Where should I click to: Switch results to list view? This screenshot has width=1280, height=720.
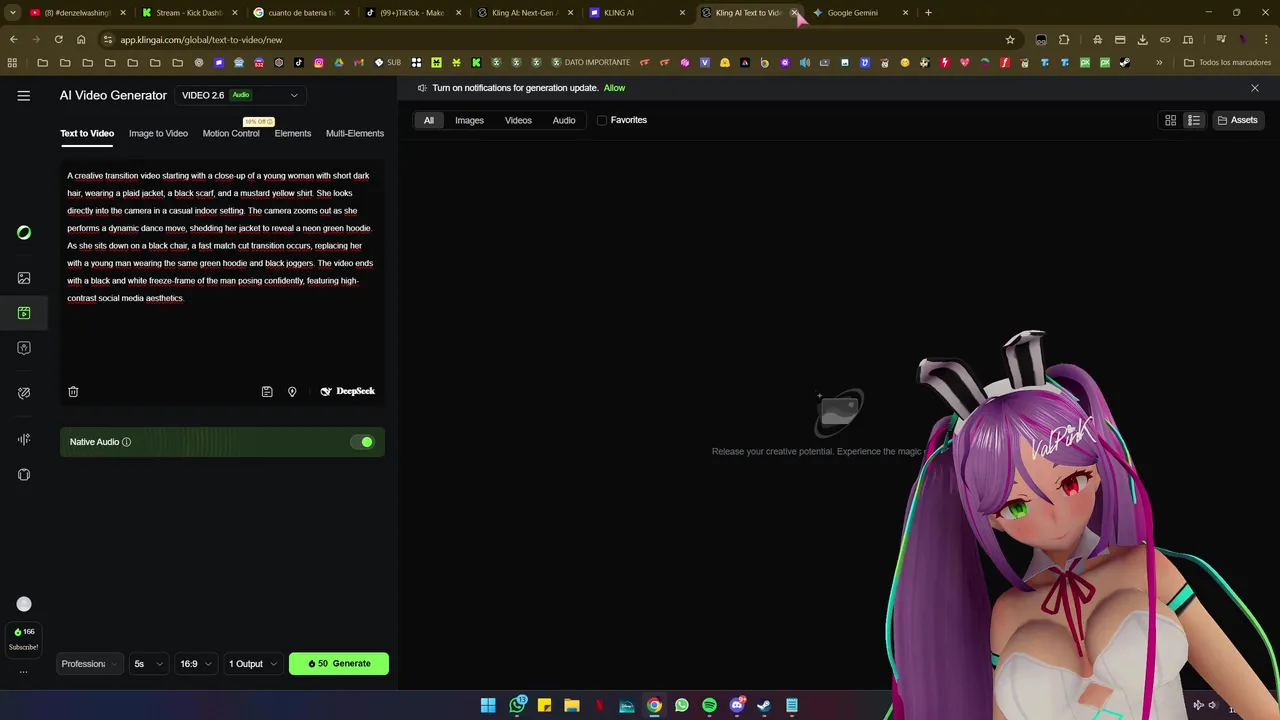[1193, 120]
